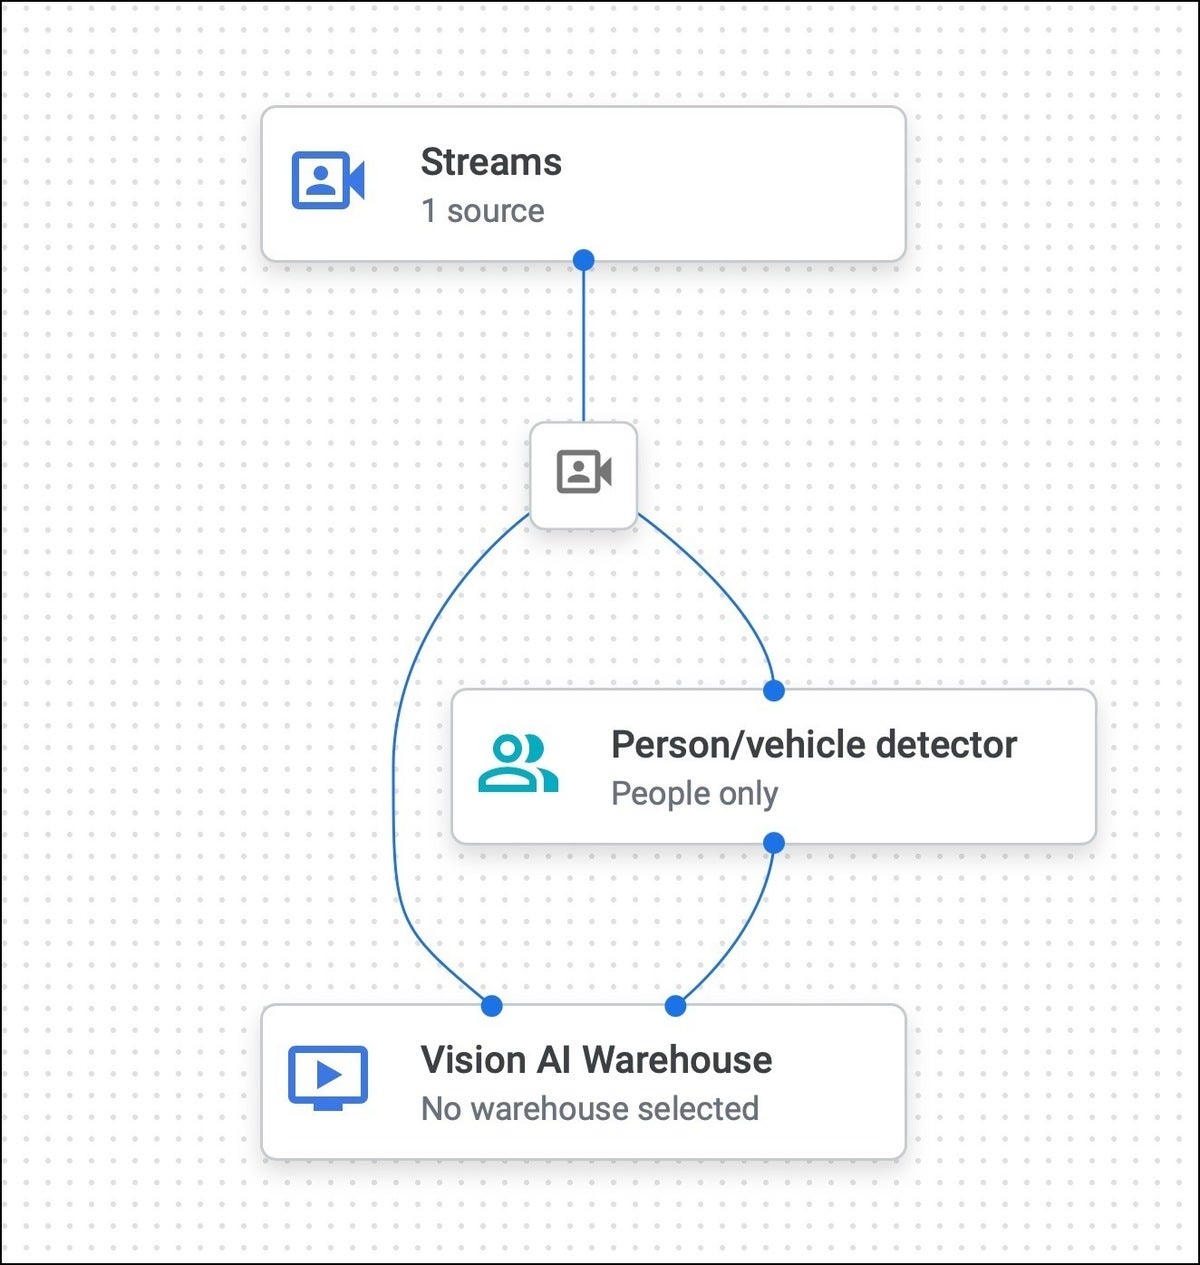Screen dimensions: 1200x1265
Task: Click the "No warehouse selected" subtitle
Action: pyautogui.click(x=590, y=1109)
